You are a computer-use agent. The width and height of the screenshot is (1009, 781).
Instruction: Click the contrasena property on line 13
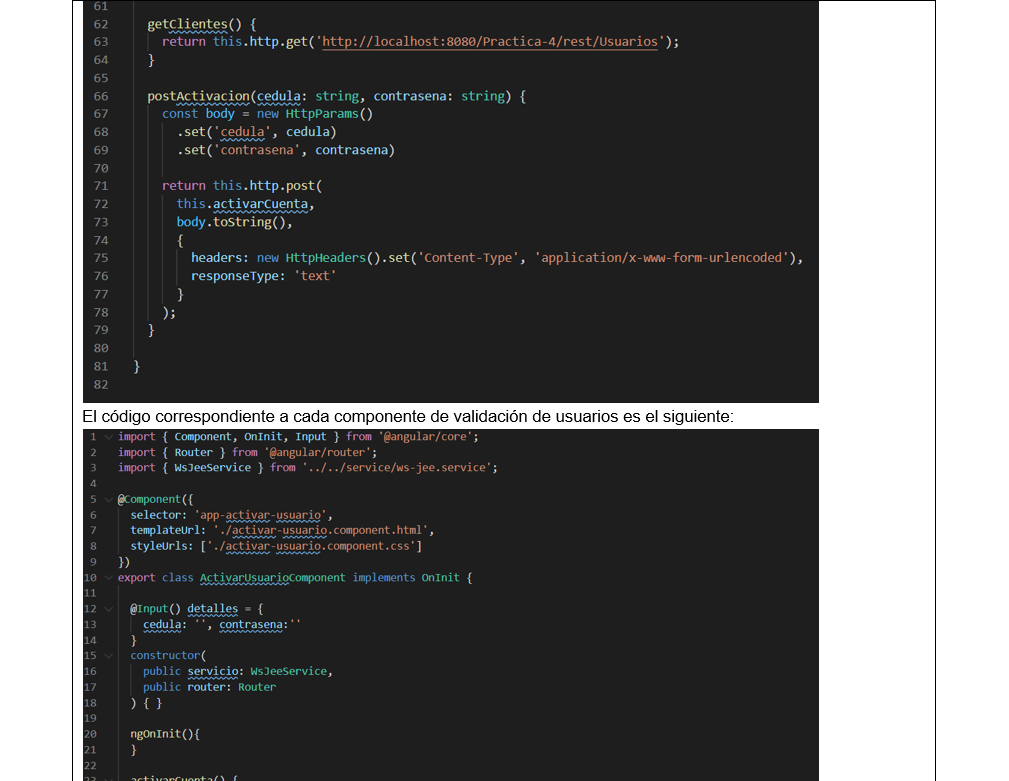(x=252, y=624)
